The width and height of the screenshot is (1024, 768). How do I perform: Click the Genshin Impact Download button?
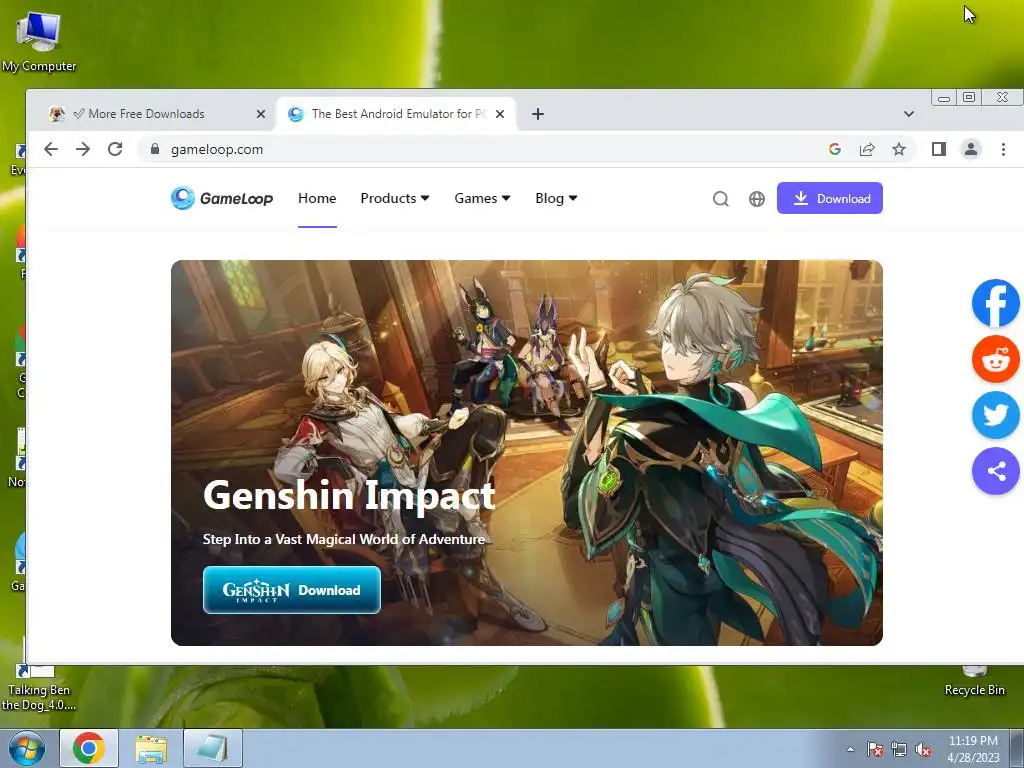pyautogui.click(x=292, y=590)
